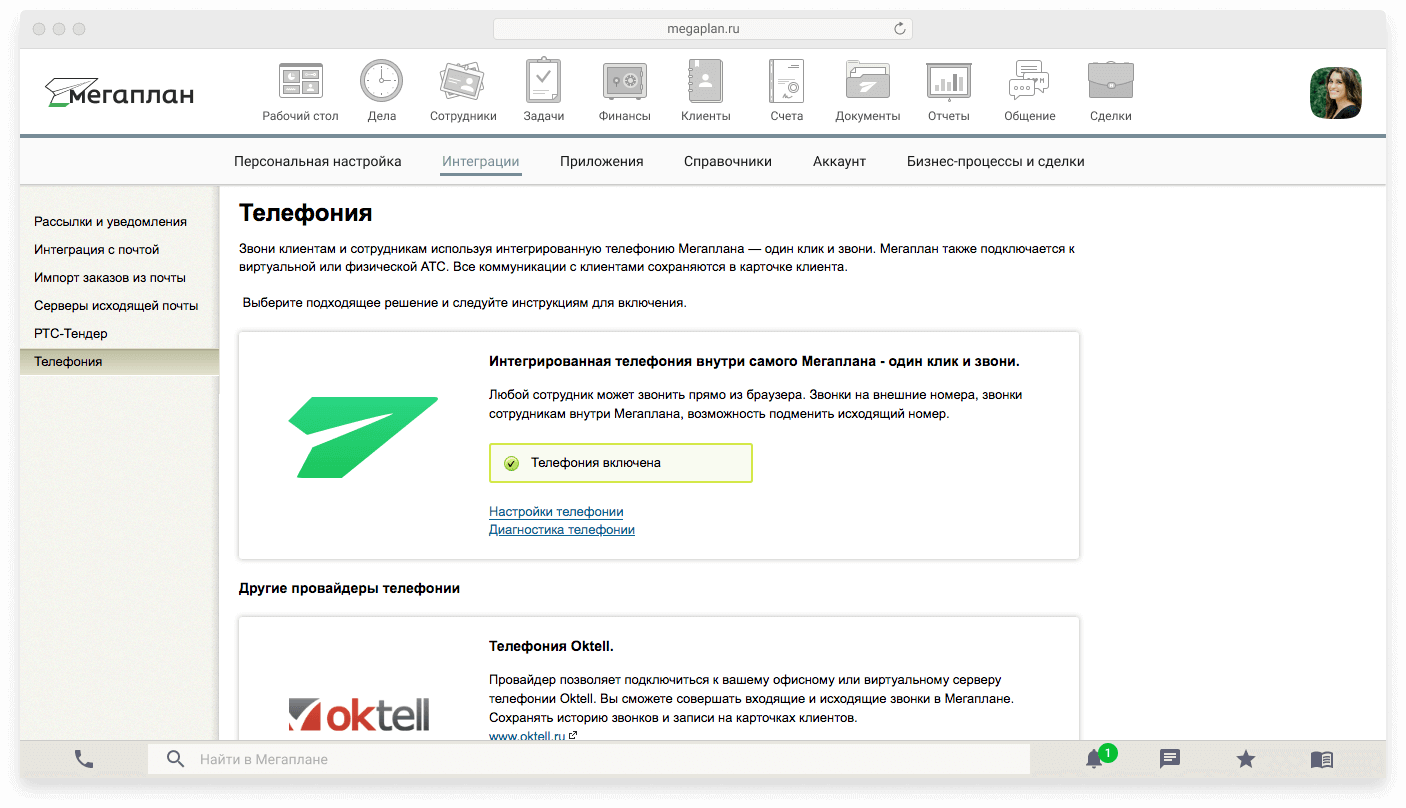Screen dimensions: 1406x808
Task: Open favorites star icon
Action: point(1246,759)
